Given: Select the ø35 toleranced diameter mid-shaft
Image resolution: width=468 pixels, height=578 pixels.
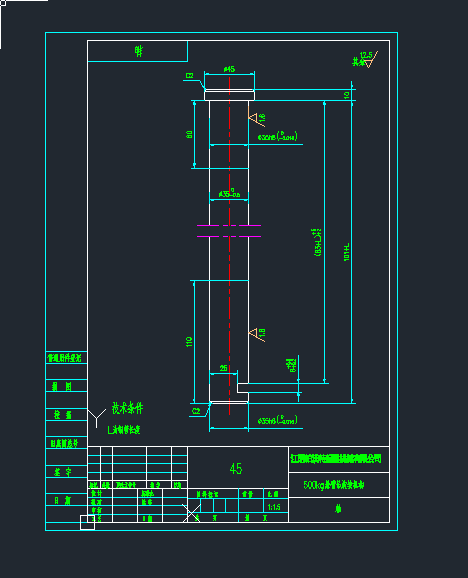Looking at the screenshot, I should point(229,194).
